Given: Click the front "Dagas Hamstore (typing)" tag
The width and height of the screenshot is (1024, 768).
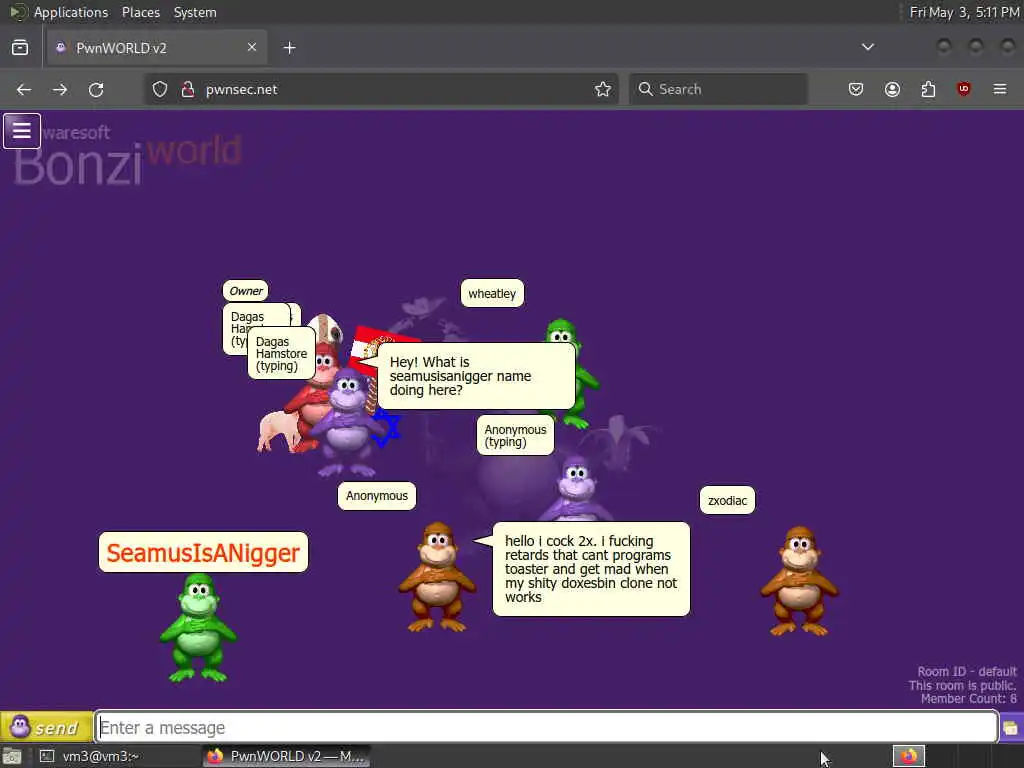Looking at the screenshot, I should click(x=281, y=353).
